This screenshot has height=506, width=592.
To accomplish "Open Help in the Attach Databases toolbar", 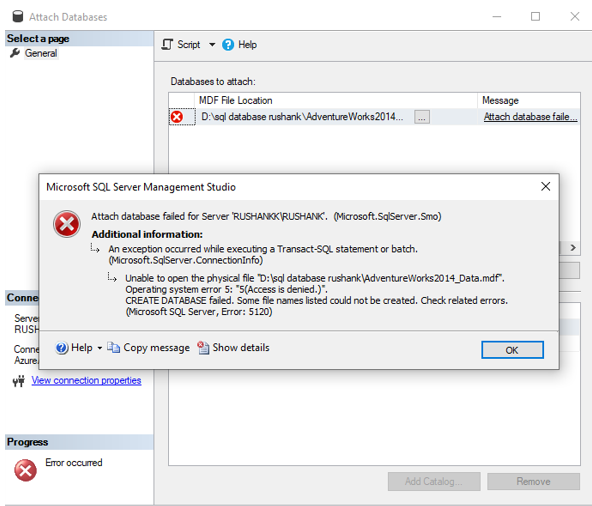I will coord(239,45).
